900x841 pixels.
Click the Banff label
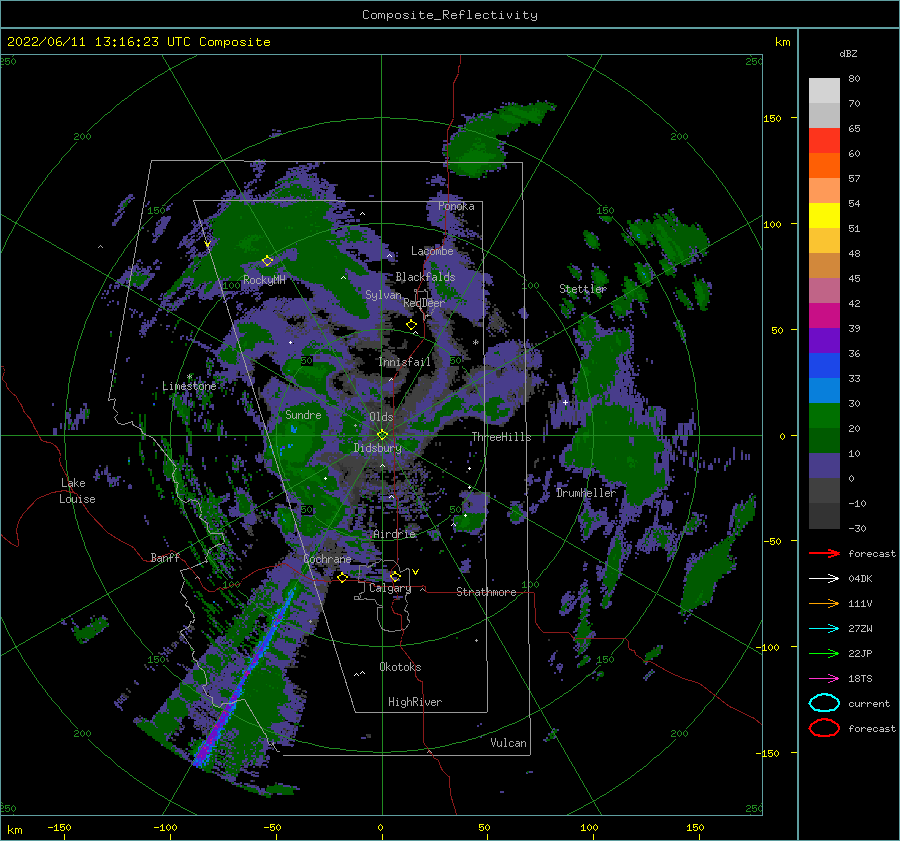tap(165, 557)
